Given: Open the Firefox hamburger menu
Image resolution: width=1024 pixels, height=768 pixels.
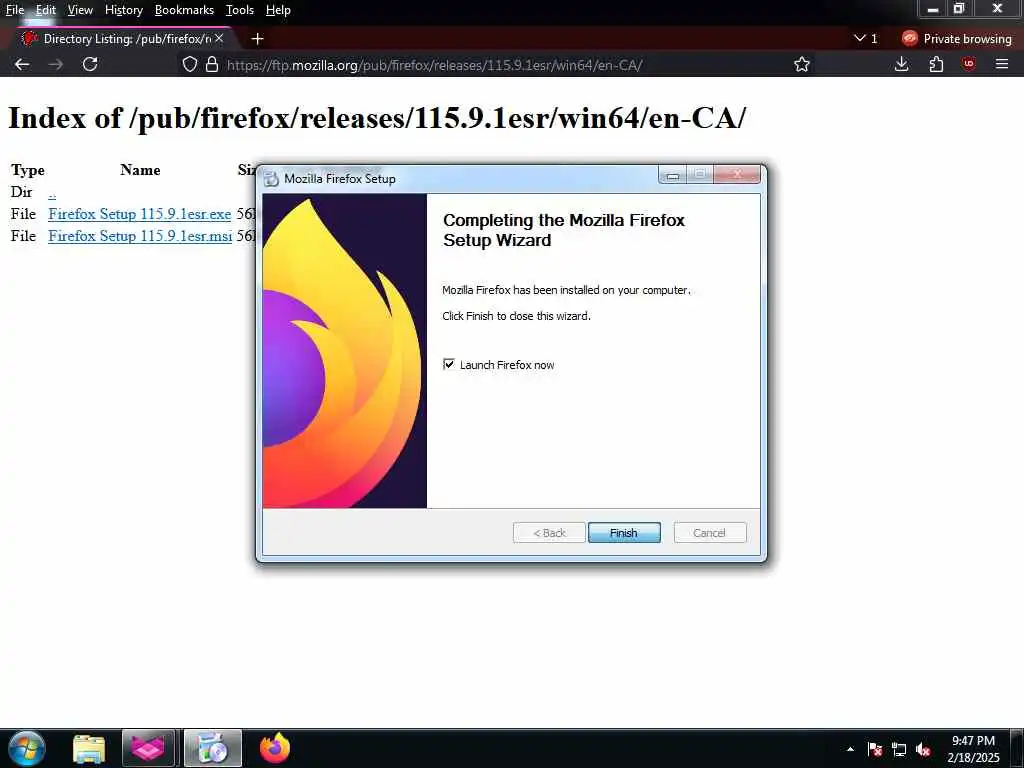Looking at the screenshot, I should [x=1002, y=64].
